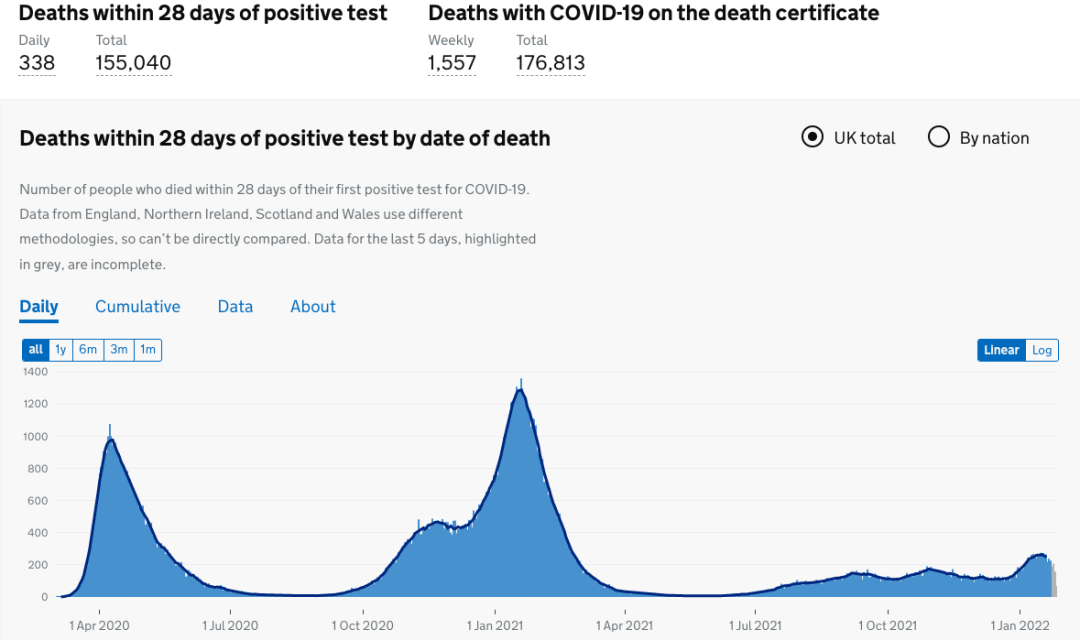The height and width of the screenshot is (640, 1080).
Task: Select the By nation radio option
Action: click(x=938, y=137)
